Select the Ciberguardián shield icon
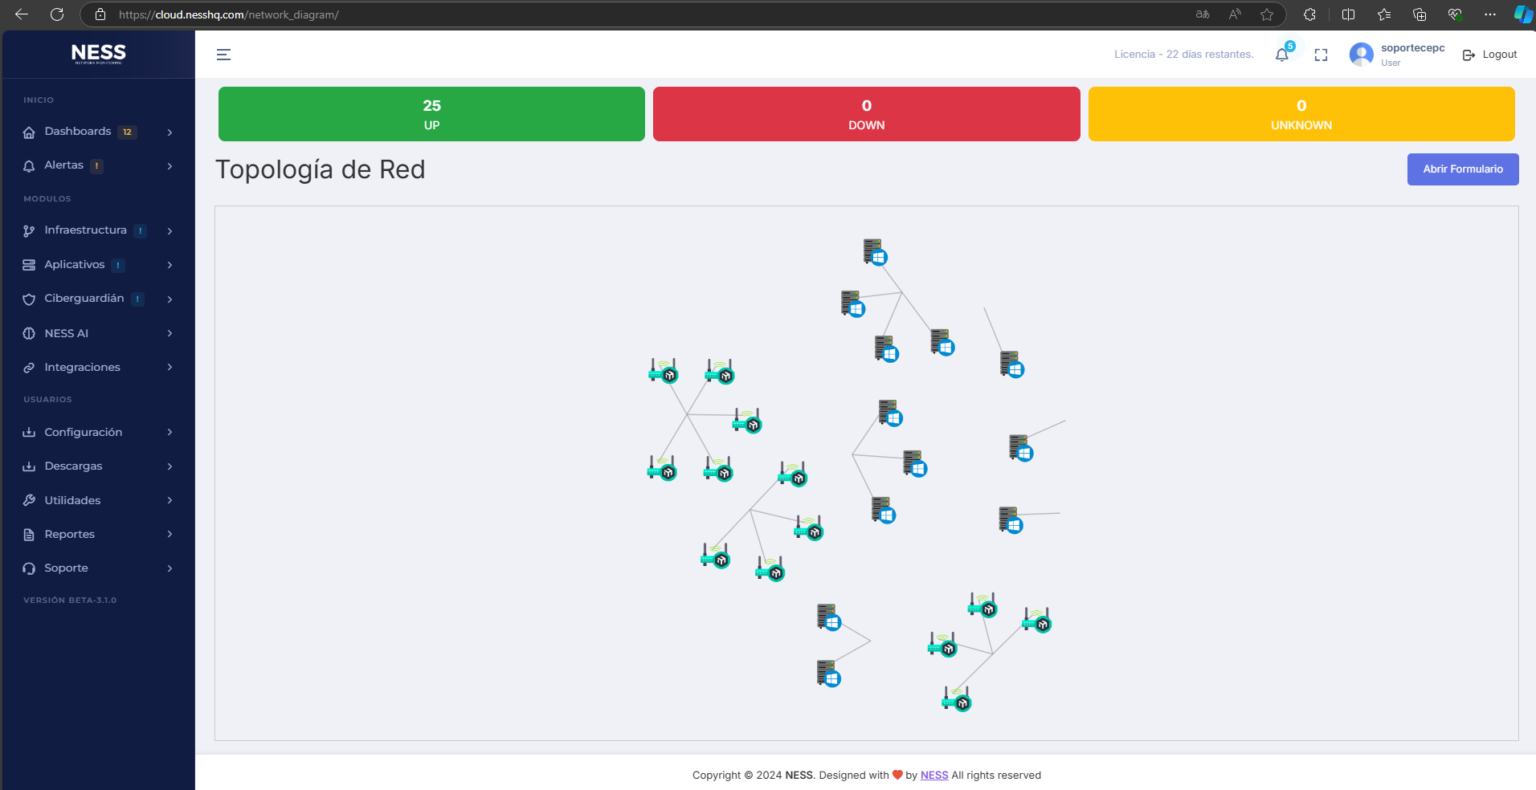The image size is (1536, 790). [x=30, y=298]
